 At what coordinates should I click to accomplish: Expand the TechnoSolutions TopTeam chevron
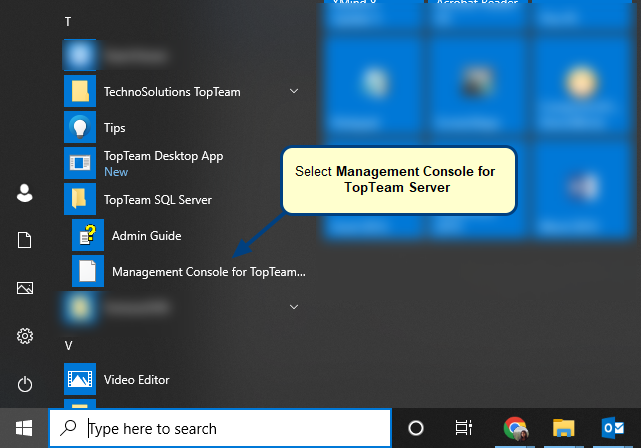click(294, 91)
